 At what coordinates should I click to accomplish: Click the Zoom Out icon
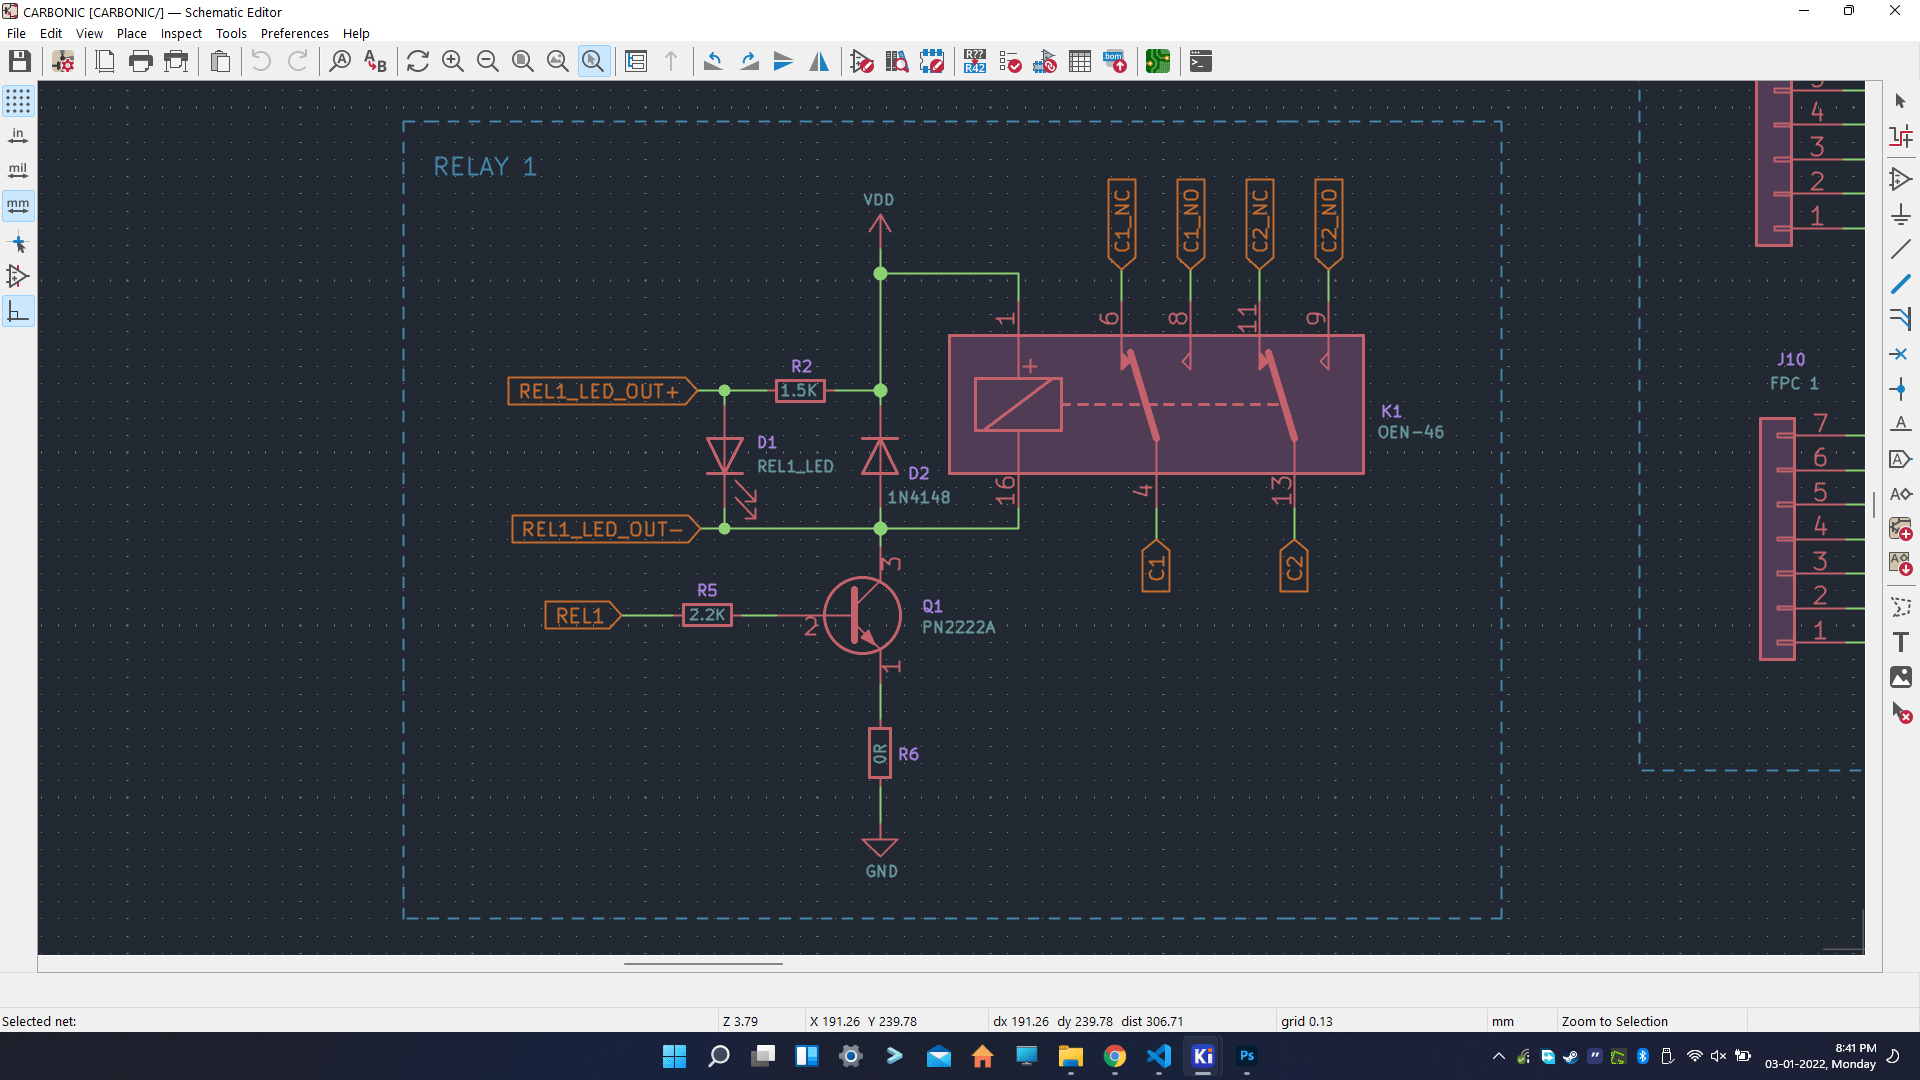488,62
